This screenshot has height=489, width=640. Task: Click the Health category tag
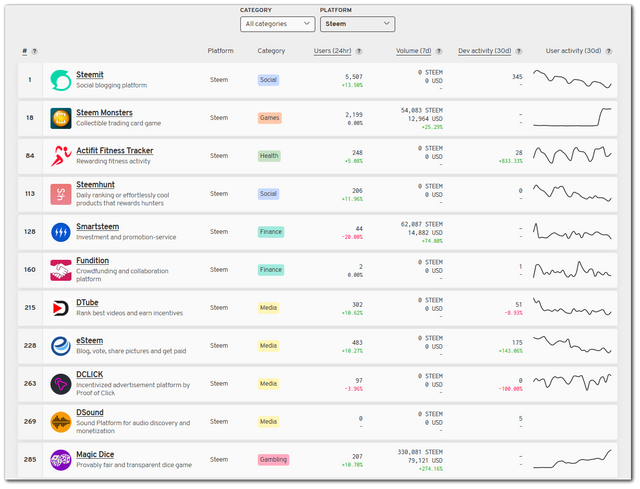(269, 156)
